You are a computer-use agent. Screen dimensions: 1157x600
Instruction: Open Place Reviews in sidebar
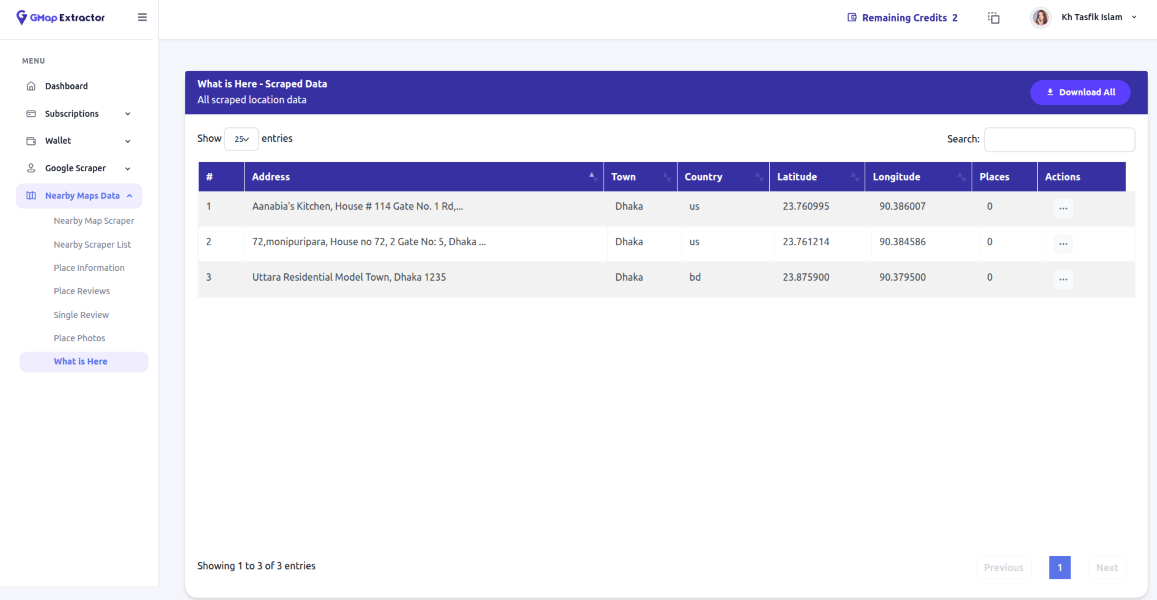point(82,291)
